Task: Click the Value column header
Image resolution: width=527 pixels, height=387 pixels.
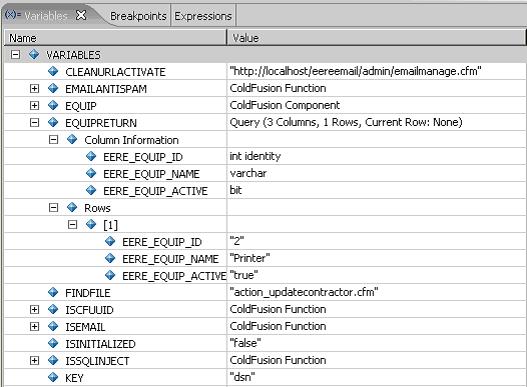Action: 376,38
